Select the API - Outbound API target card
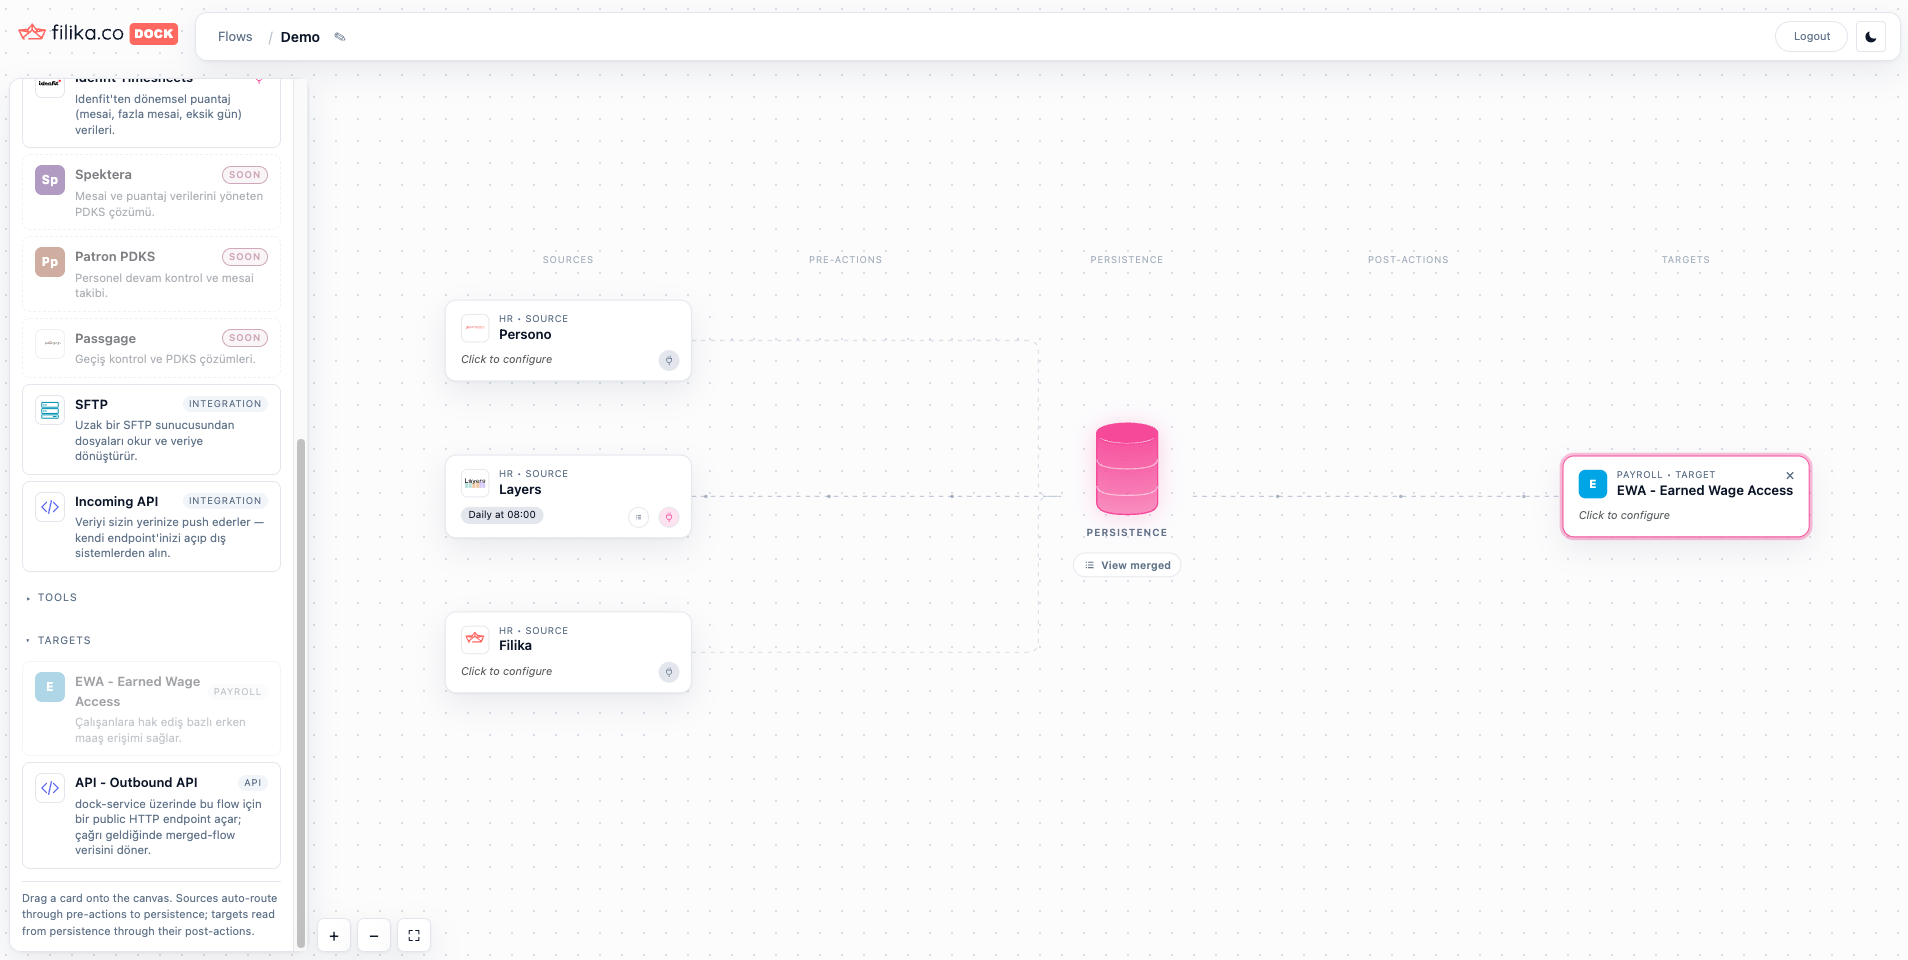Image resolution: width=1908 pixels, height=960 pixels. point(151,816)
